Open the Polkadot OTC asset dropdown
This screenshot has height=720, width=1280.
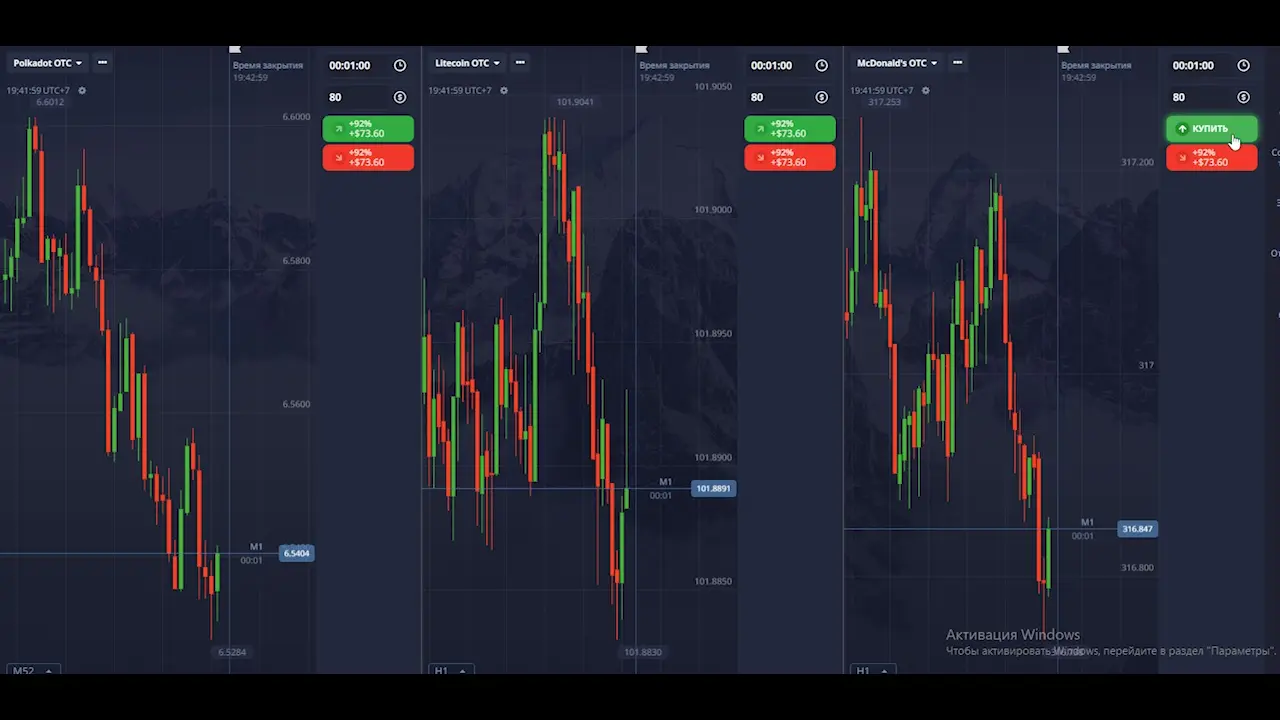pyautogui.click(x=47, y=63)
